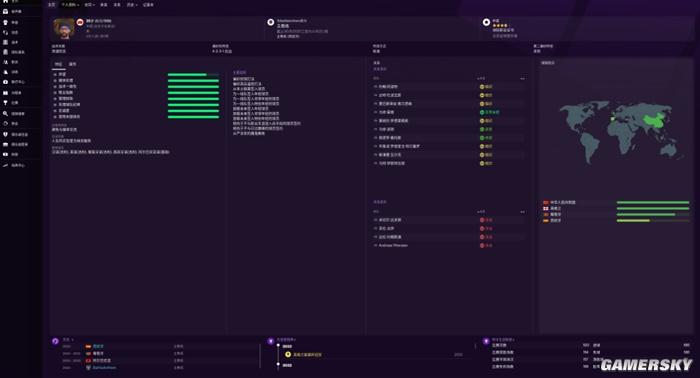
Task: Click the short yellow language fluency bar
Action: click(x=633, y=220)
